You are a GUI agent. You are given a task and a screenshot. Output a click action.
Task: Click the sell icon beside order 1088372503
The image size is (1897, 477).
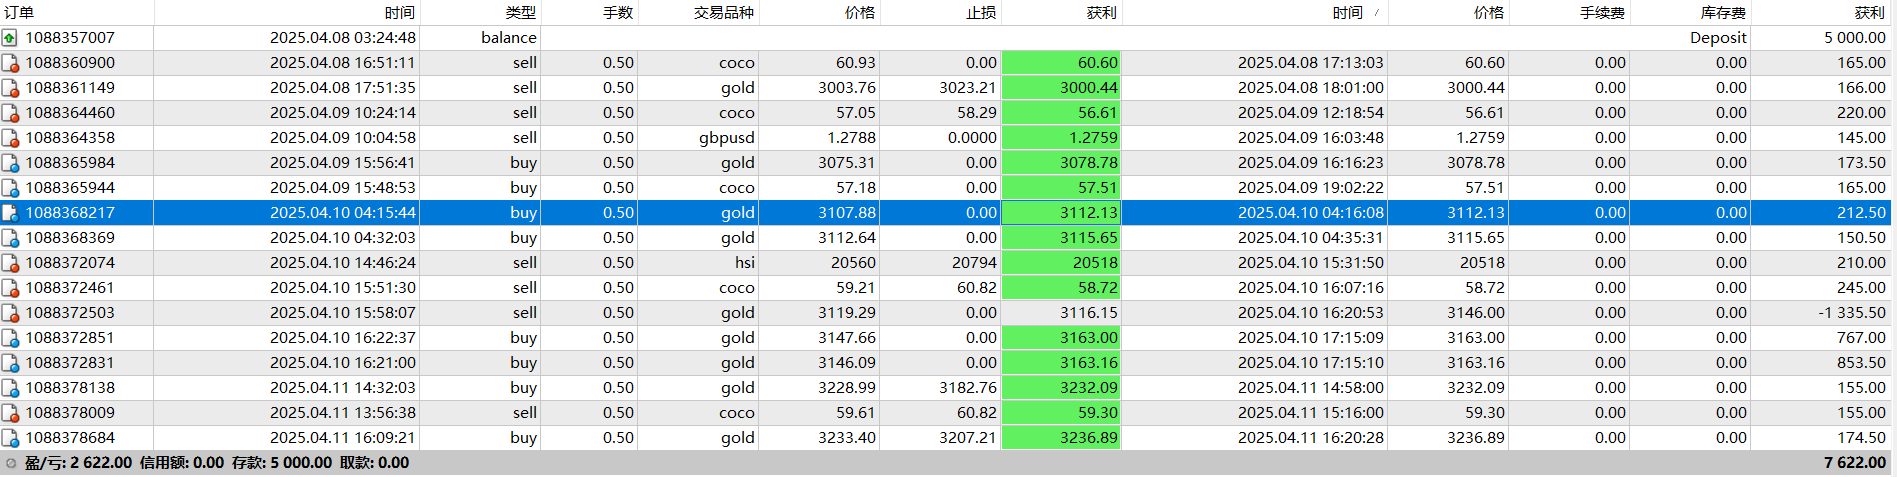(x=10, y=313)
